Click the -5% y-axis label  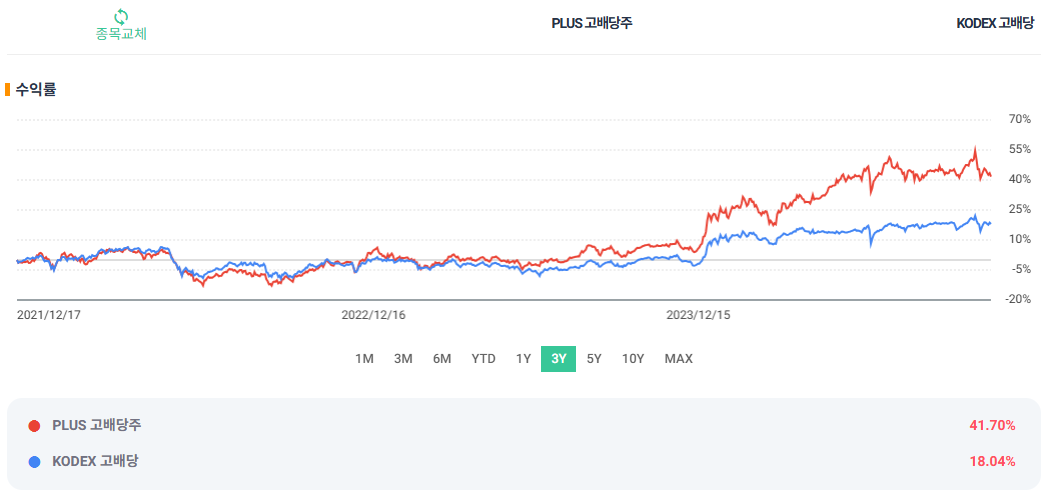(x=1020, y=269)
